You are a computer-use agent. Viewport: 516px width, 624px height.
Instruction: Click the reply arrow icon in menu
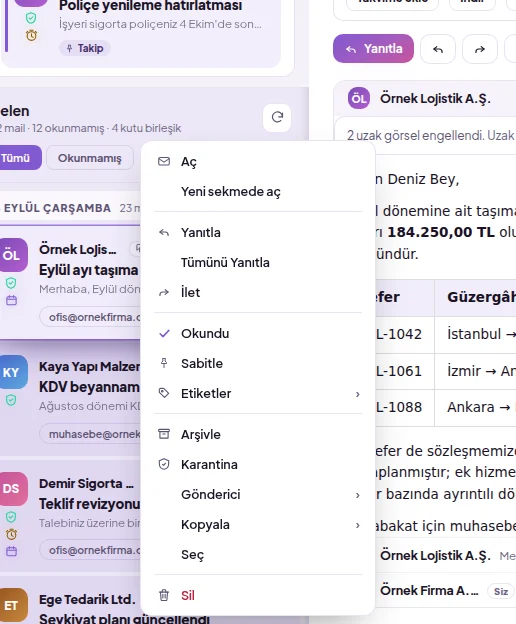point(164,232)
